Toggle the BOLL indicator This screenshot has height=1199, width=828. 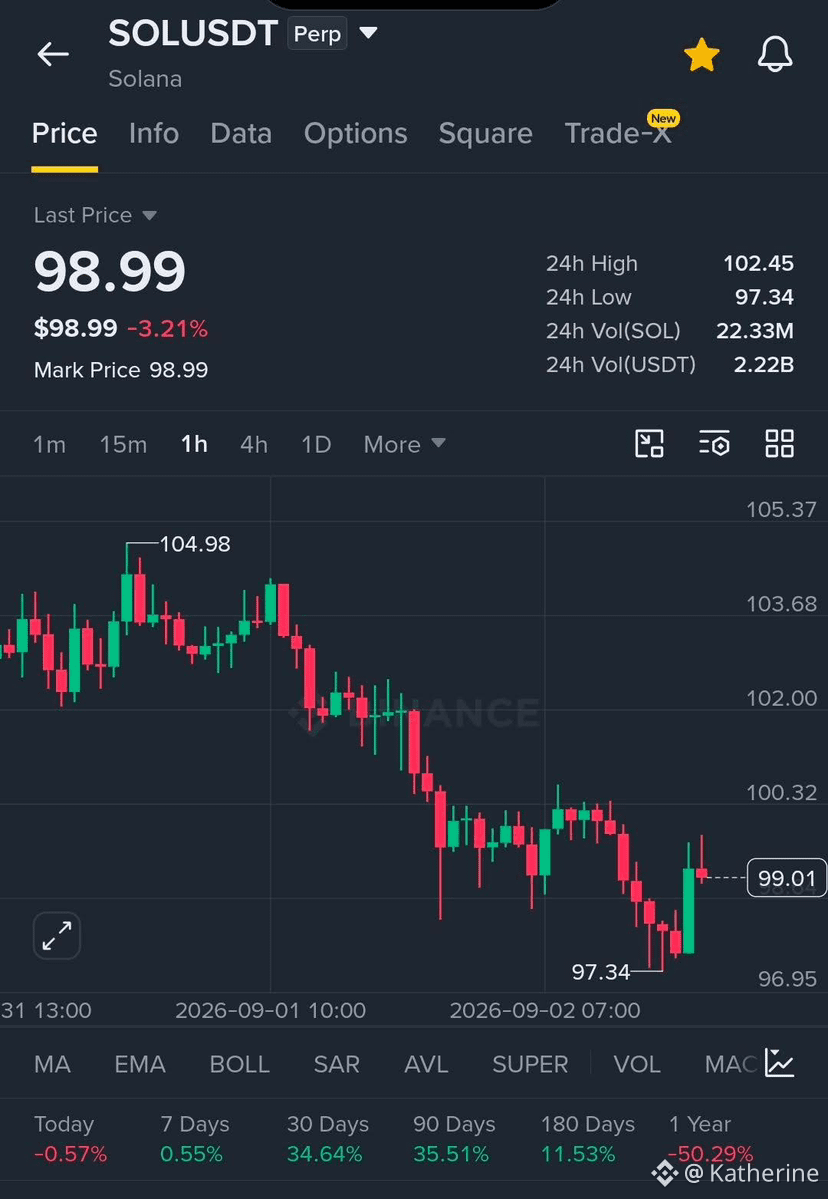coord(239,1064)
